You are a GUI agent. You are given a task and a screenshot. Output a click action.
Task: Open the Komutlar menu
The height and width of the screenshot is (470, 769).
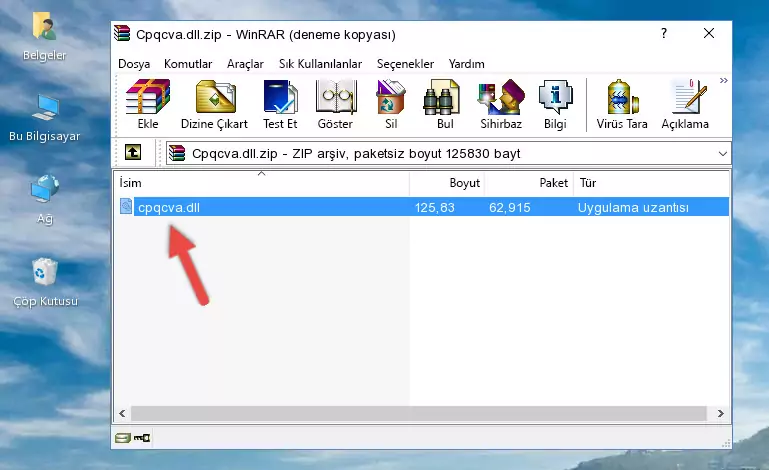point(188,64)
